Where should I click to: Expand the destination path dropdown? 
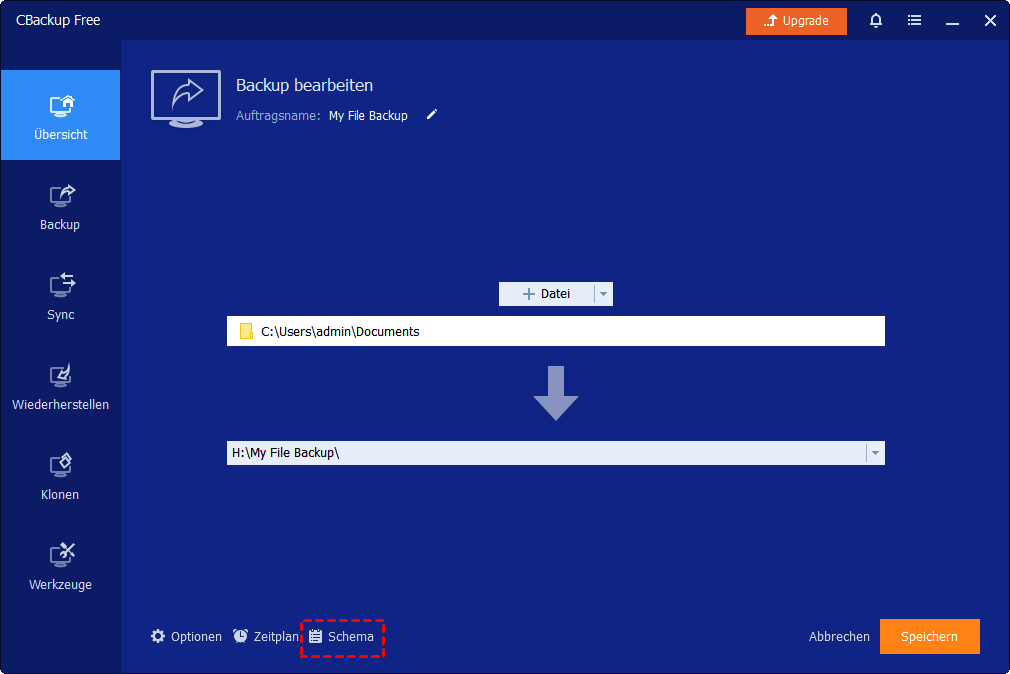coord(875,453)
